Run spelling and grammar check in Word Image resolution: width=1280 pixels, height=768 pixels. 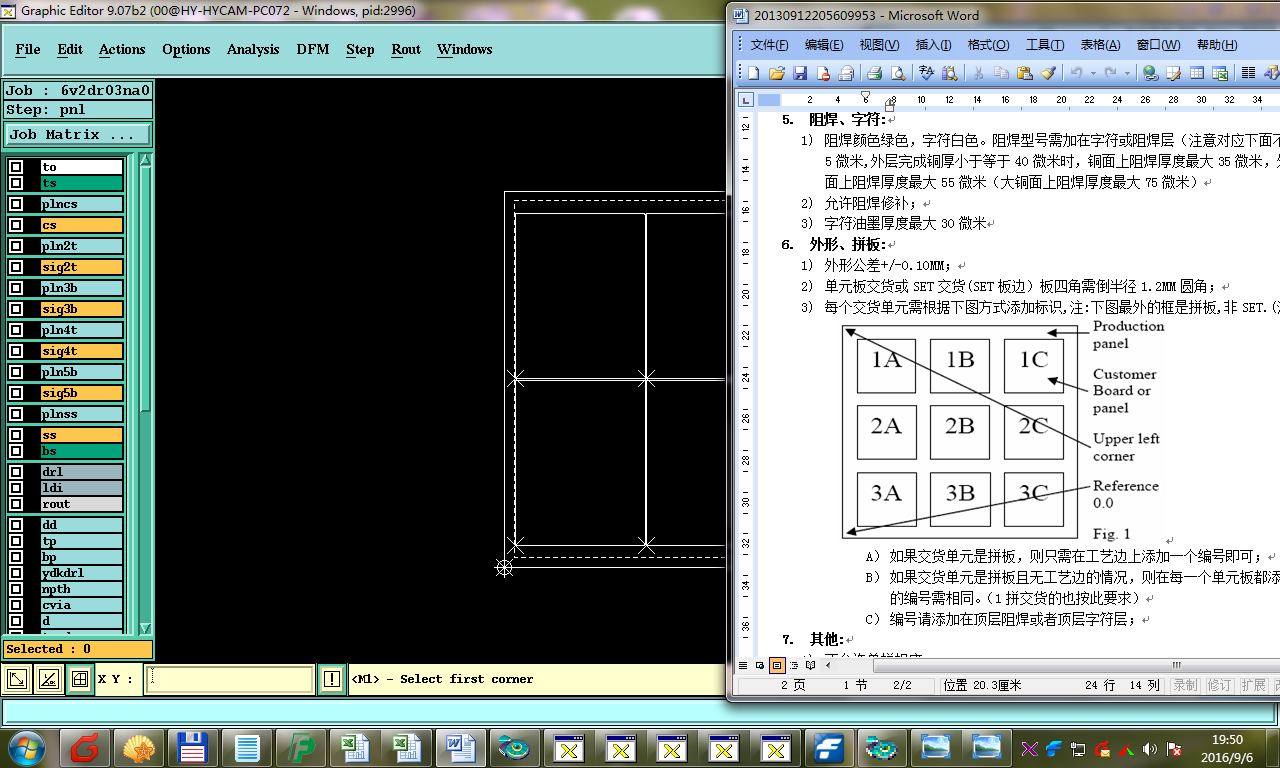(926, 73)
